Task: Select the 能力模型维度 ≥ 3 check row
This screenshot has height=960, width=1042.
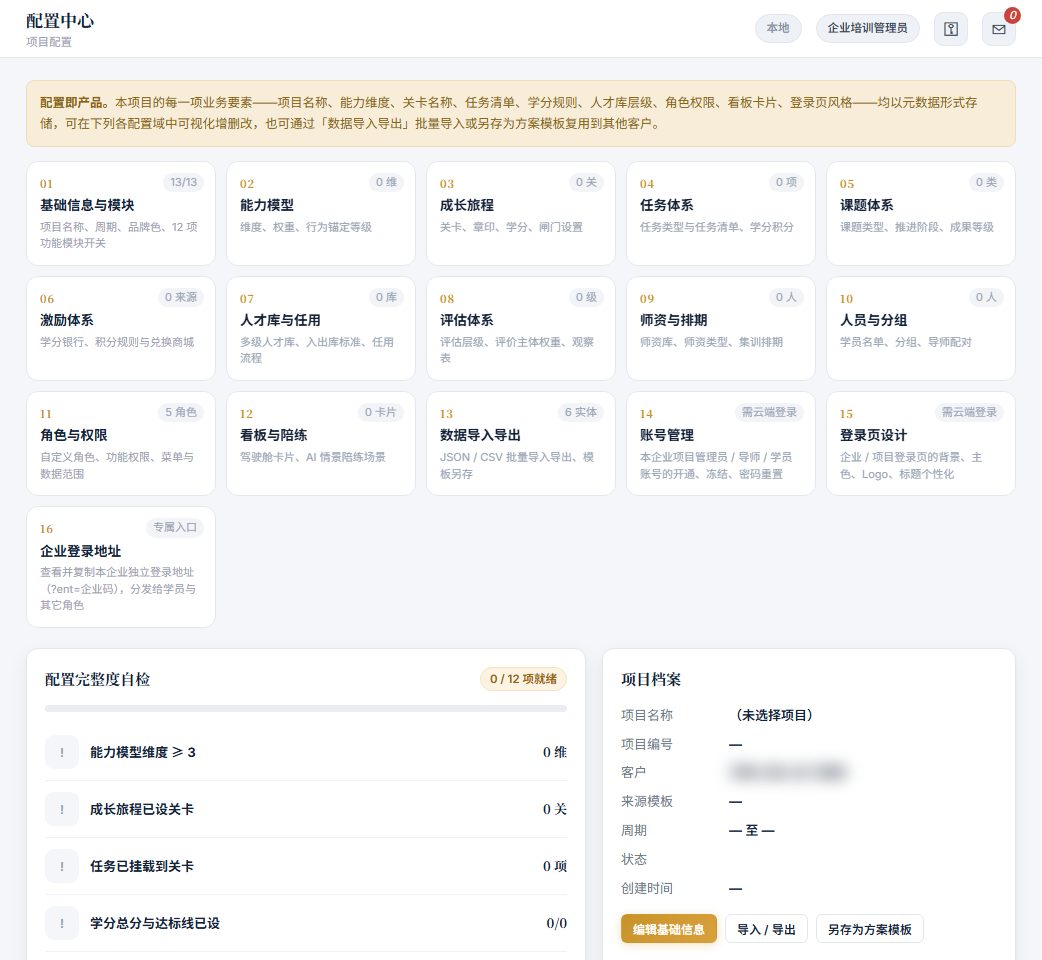Action: [x=306, y=752]
